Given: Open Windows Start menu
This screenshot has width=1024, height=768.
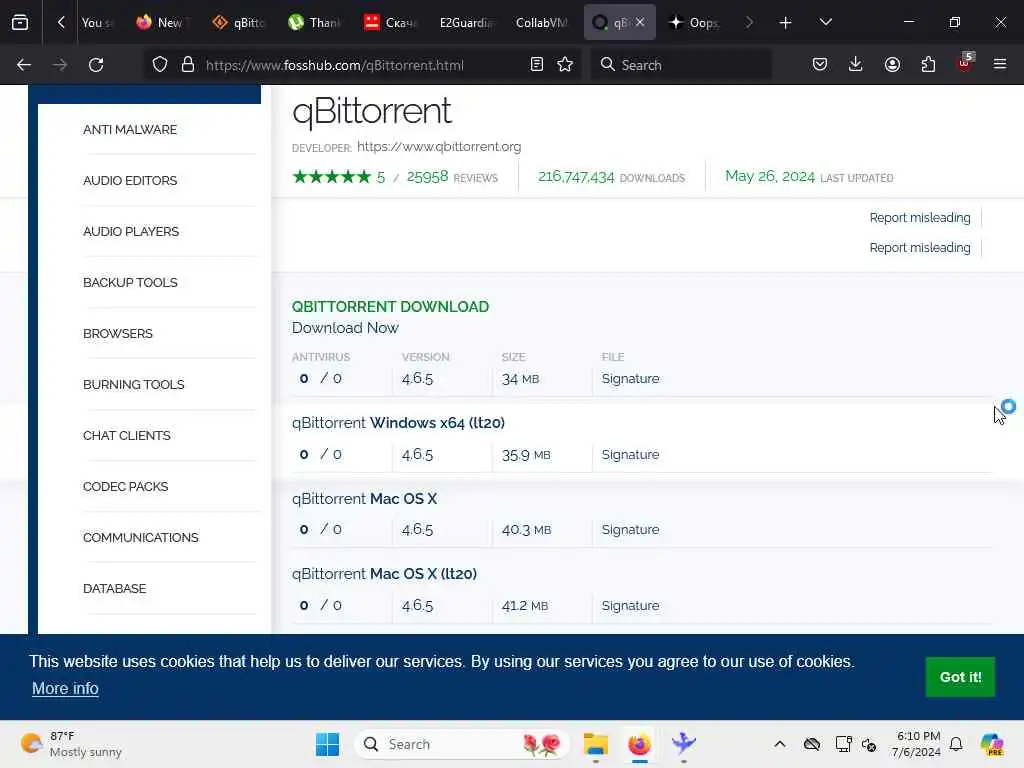Looking at the screenshot, I should click(x=327, y=744).
